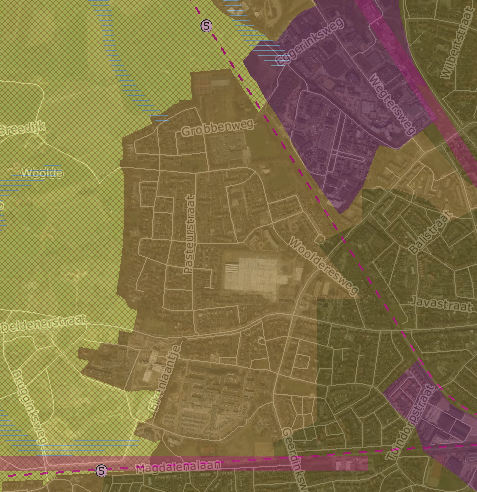
Task: Select the Woolderesweg road label
Action: [x=323, y=266]
